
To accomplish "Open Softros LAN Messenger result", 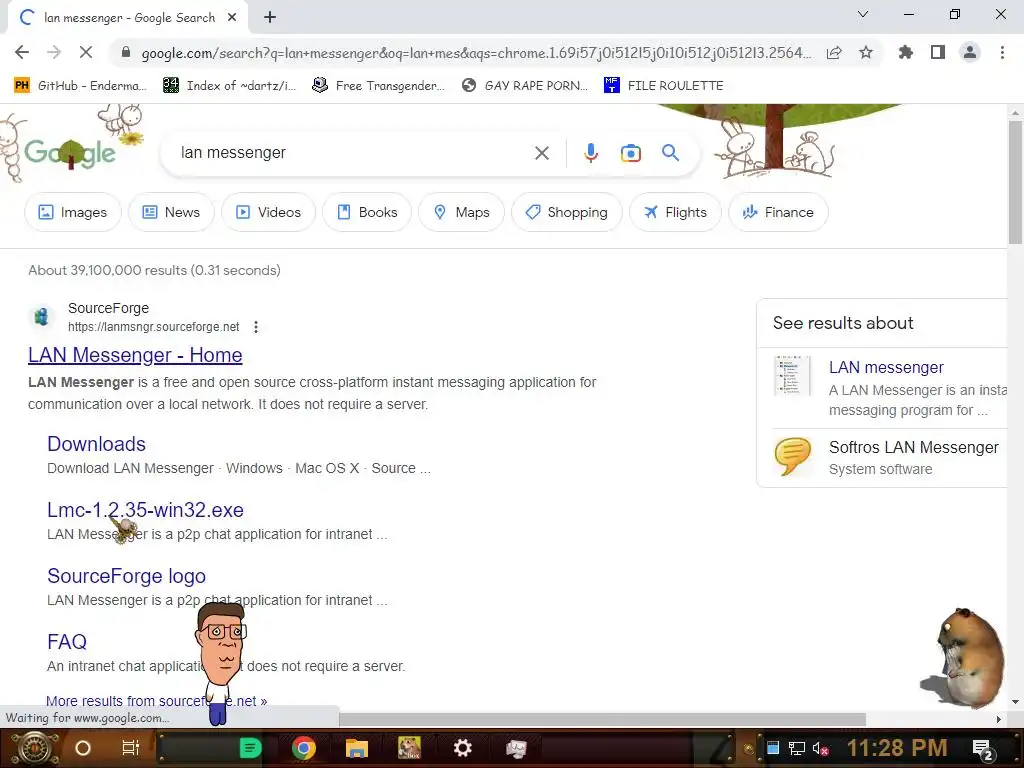I will [x=914, y=447].
